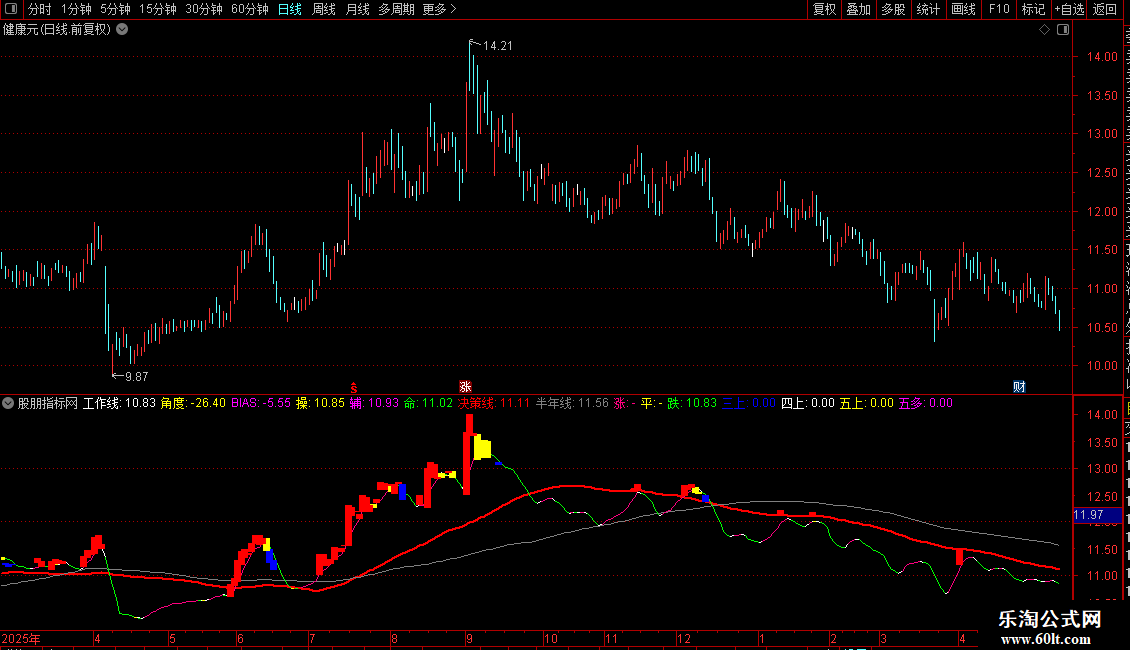Click the 五上: 0.00 value
The image size is (1130, 650).
click(866, 403)
